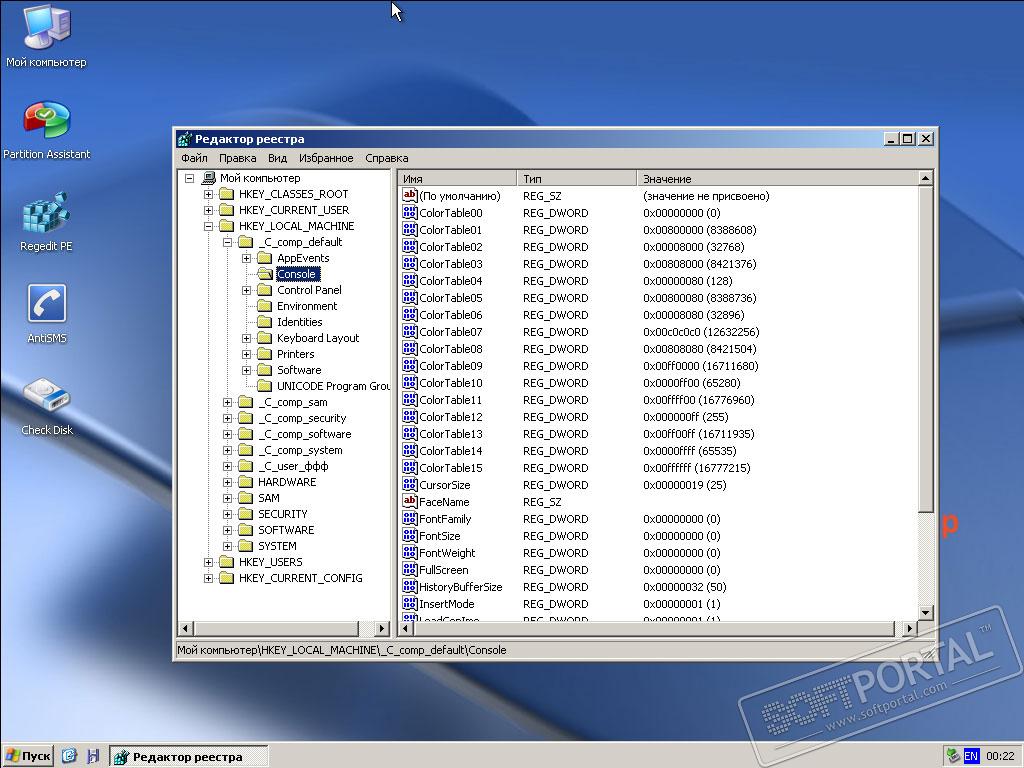Click values list scroll up arrow

925,178
